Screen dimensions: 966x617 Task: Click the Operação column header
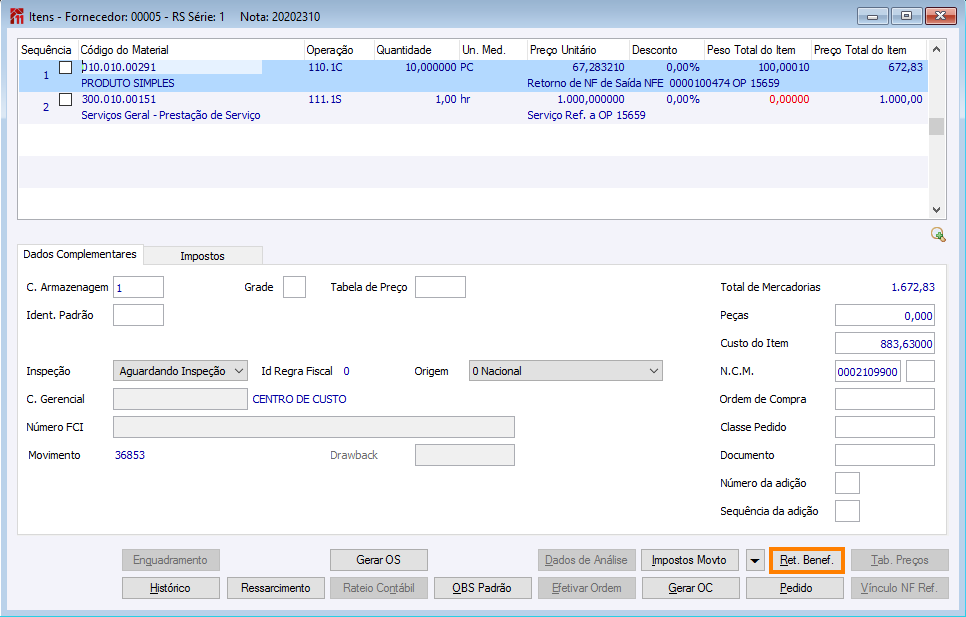[339, 50]
